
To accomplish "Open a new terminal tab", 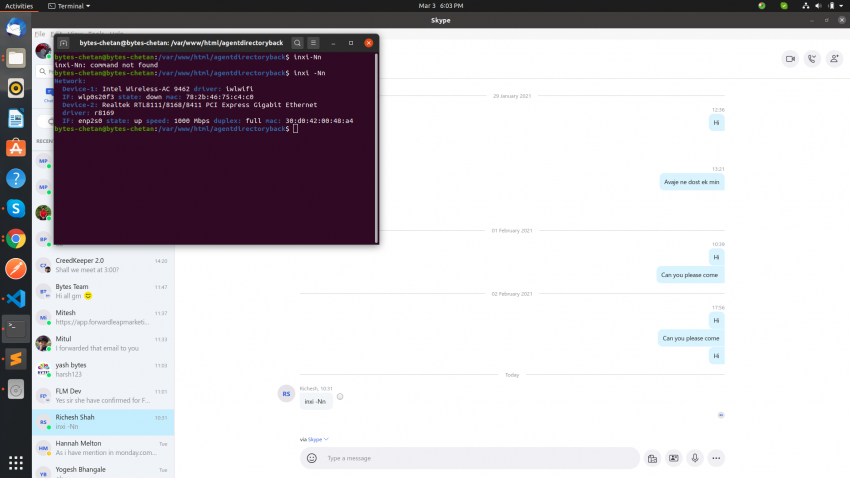I will (63, 43).
